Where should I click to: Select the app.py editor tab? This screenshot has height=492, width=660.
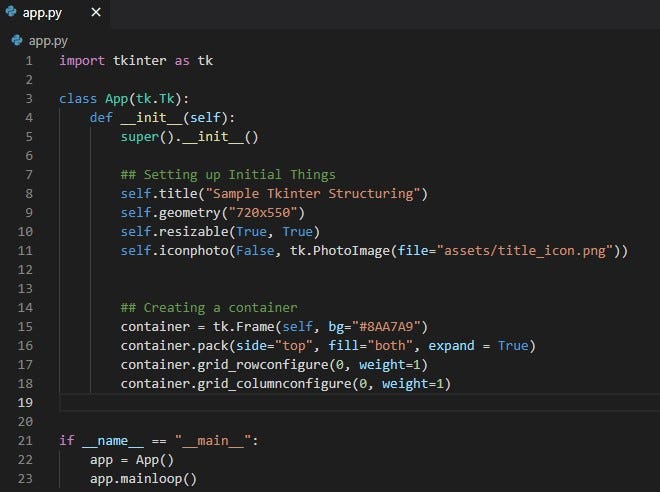coord(54,13)
